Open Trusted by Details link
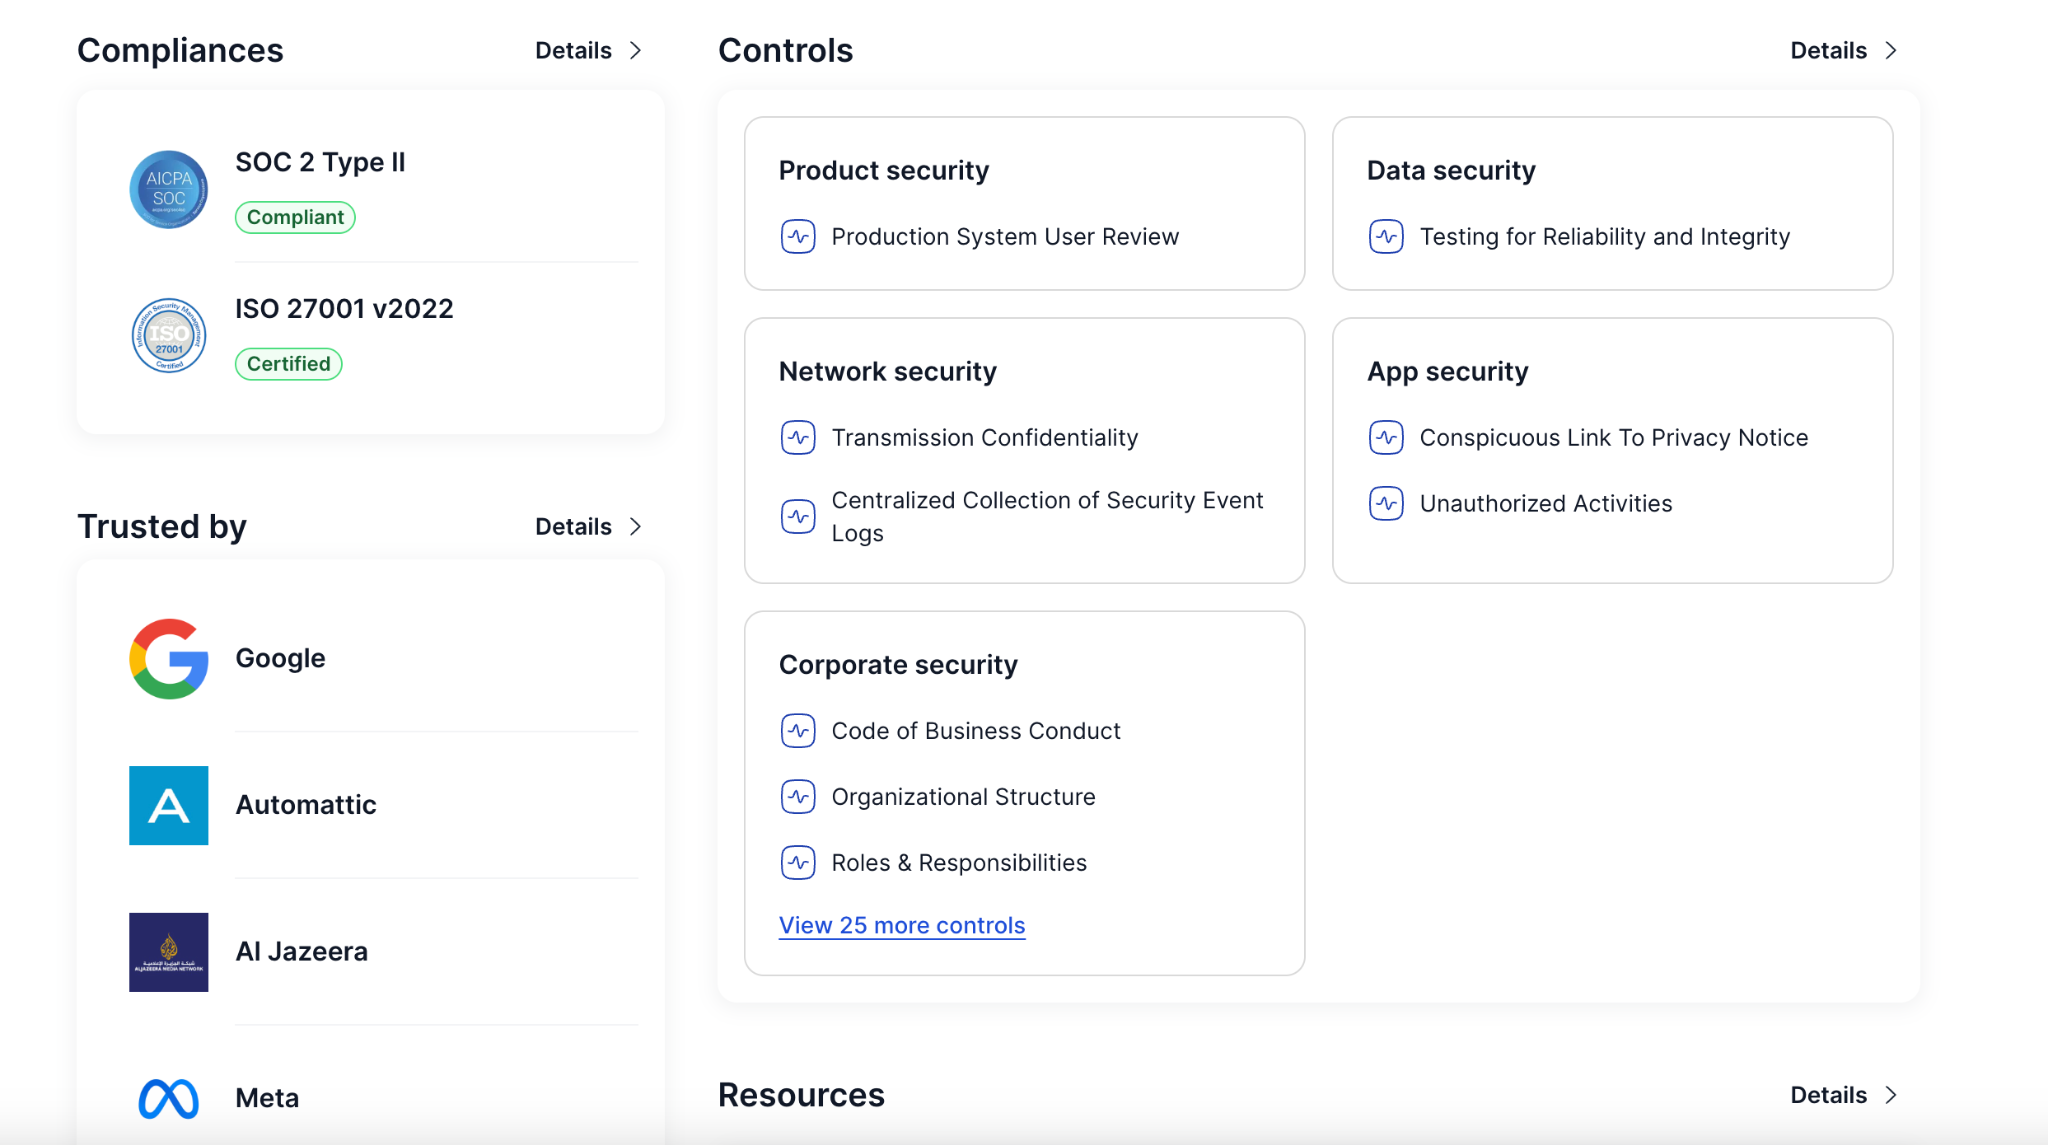This screenshot has width=2048, height=1145. tap(573, 526)
